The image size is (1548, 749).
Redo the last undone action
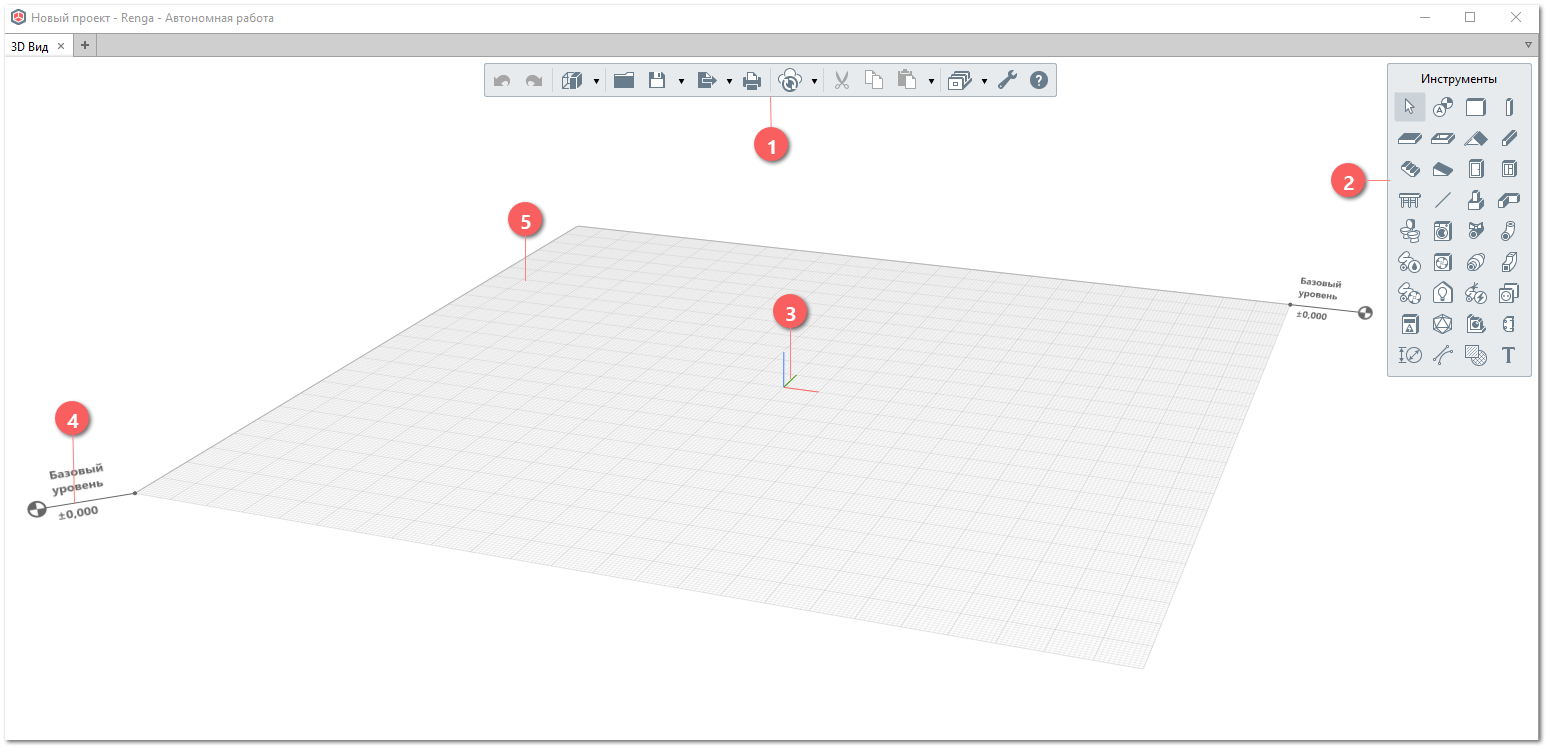(534, 81)
